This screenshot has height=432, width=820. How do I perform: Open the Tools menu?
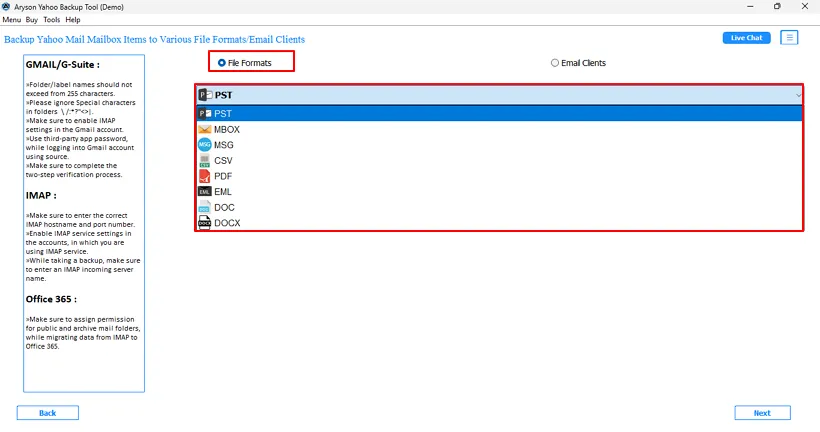pyautogui.click(x=51, y=20)
